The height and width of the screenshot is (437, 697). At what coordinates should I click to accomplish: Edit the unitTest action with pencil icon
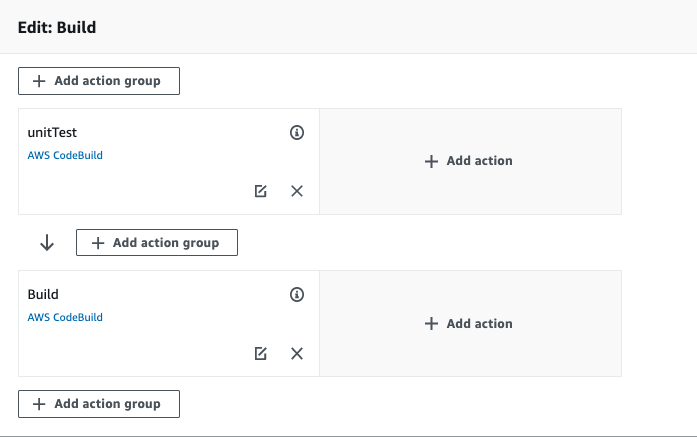pos(261,191)
